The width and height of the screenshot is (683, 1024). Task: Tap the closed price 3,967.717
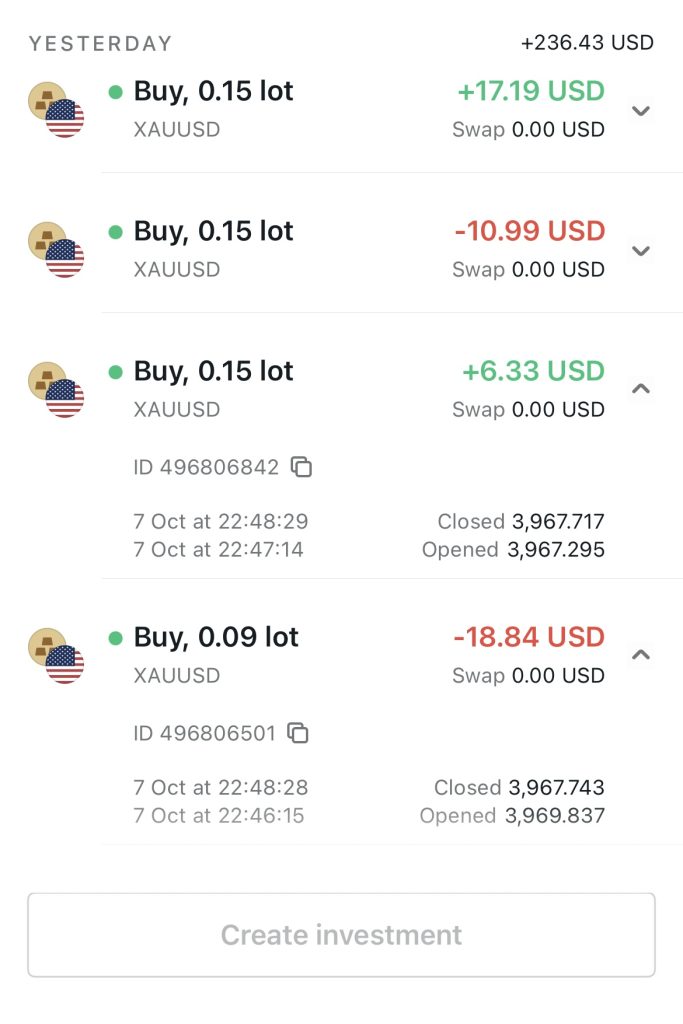558,521
